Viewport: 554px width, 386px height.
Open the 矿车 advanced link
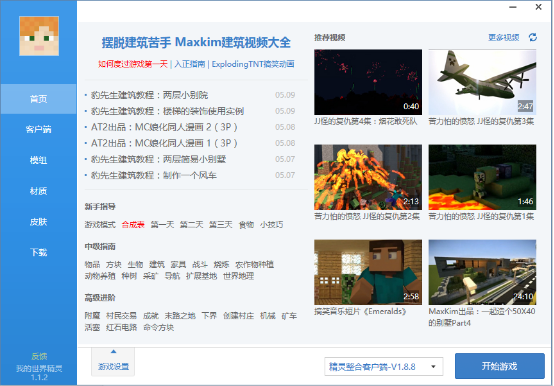pos(289,316)
